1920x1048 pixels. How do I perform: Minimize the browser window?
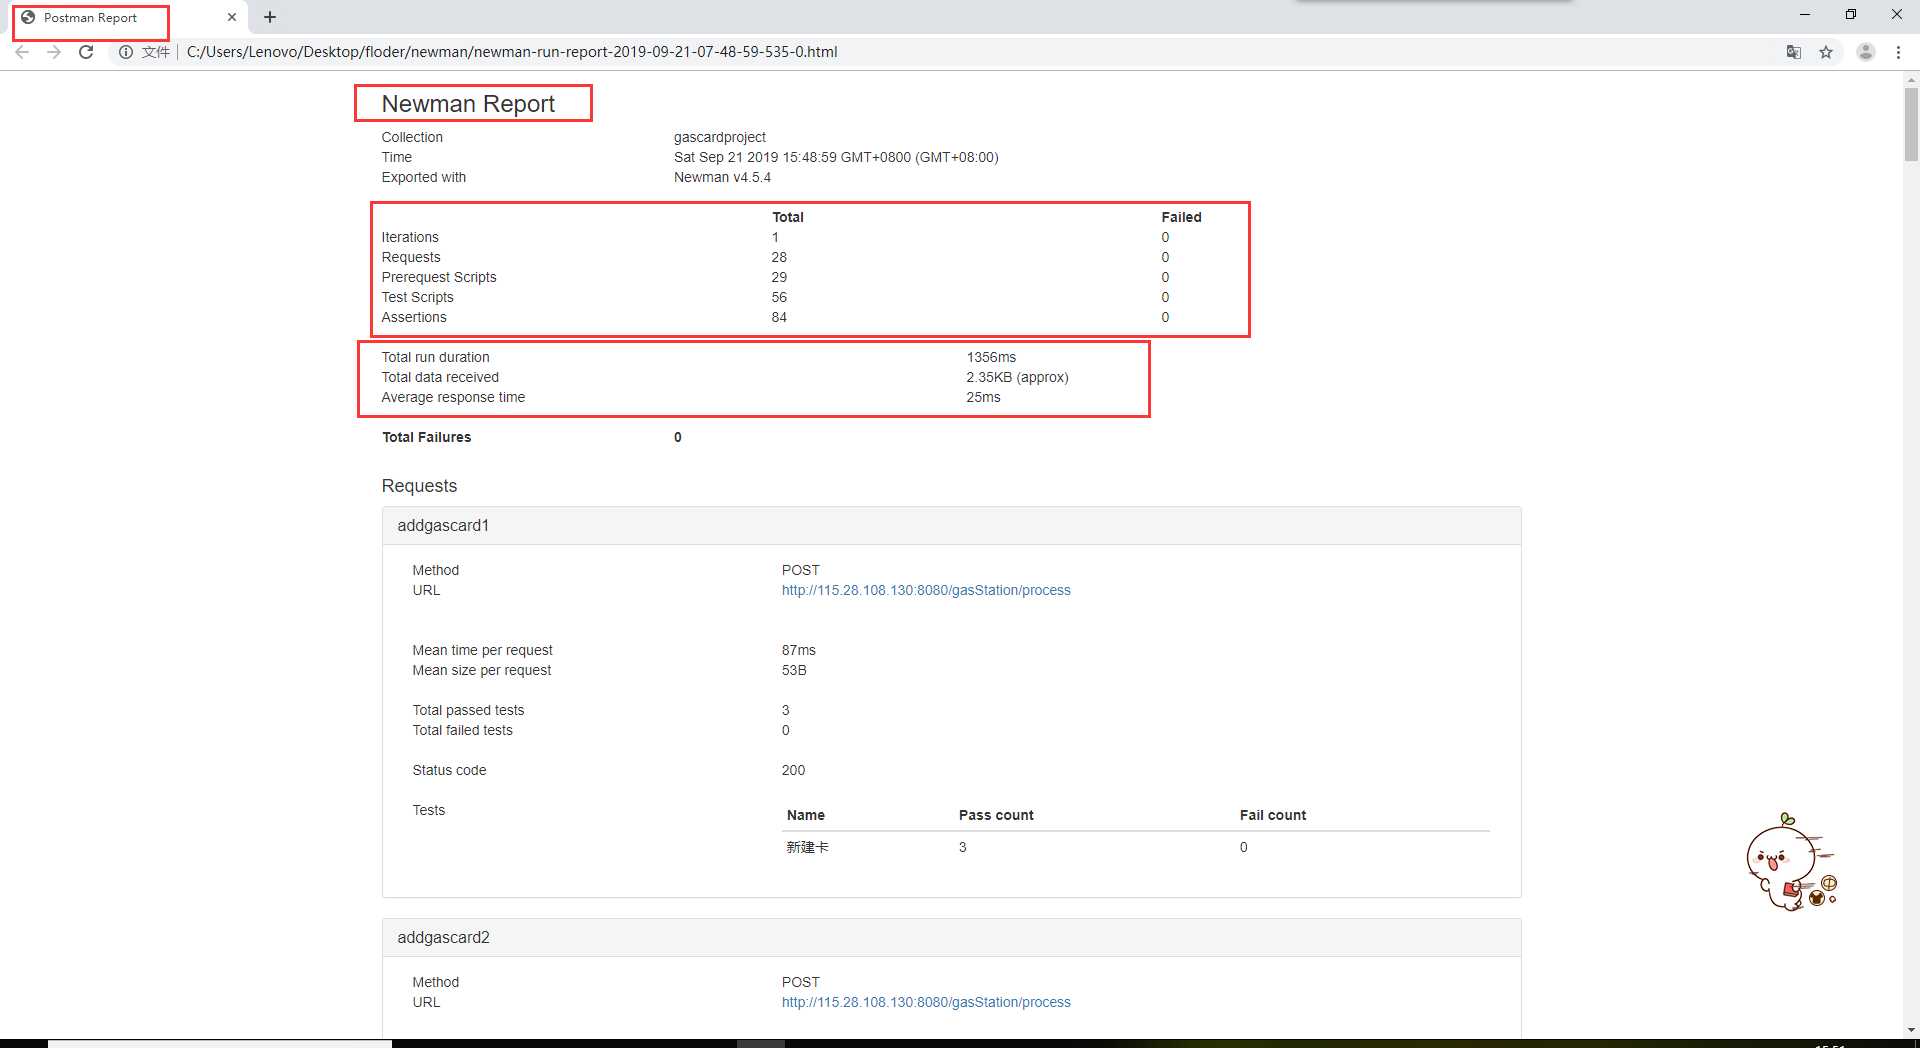pyautogui.click(x=1805, y=15)
